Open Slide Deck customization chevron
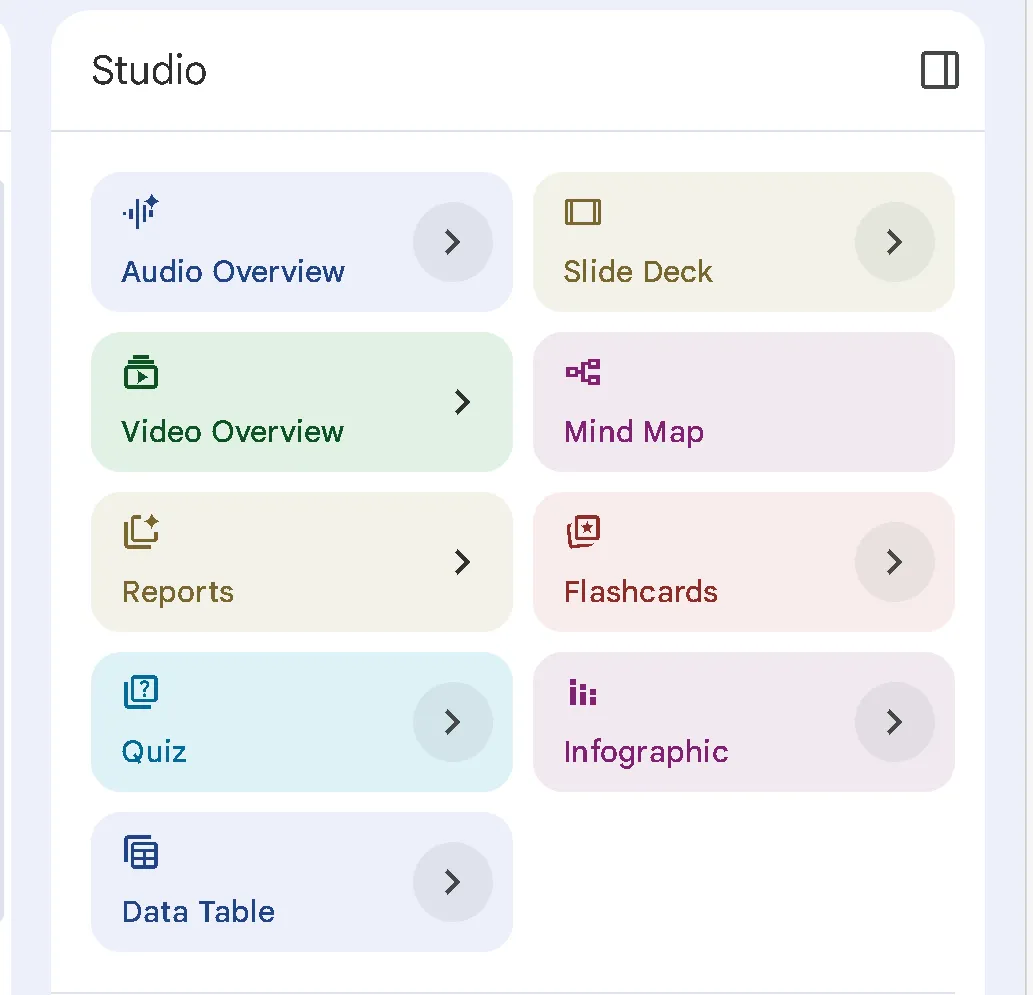Screen dimensions: 1033x995 [x=894, y=242]
